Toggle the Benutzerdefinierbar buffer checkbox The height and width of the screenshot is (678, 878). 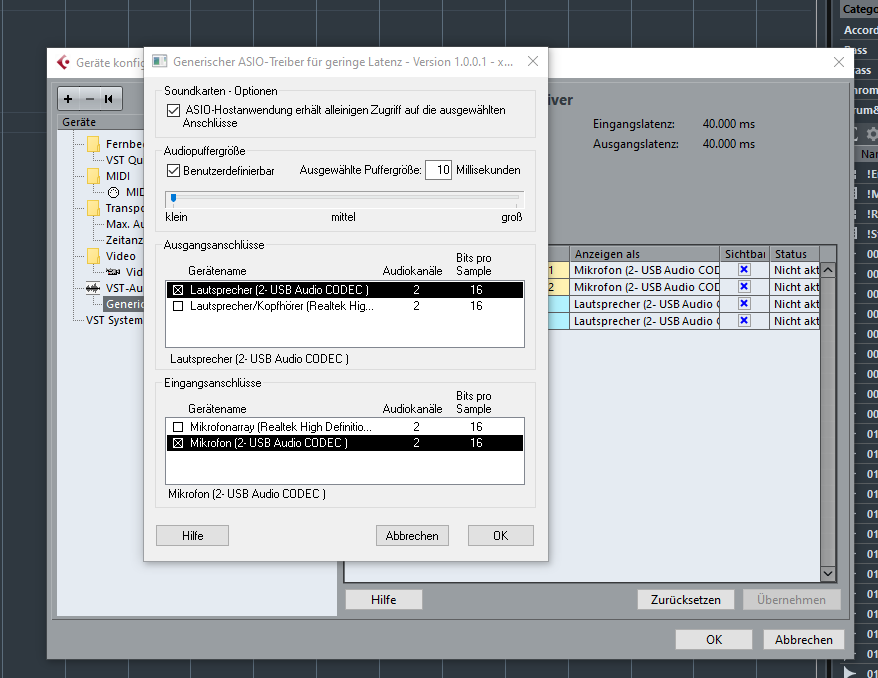(174, 170)
